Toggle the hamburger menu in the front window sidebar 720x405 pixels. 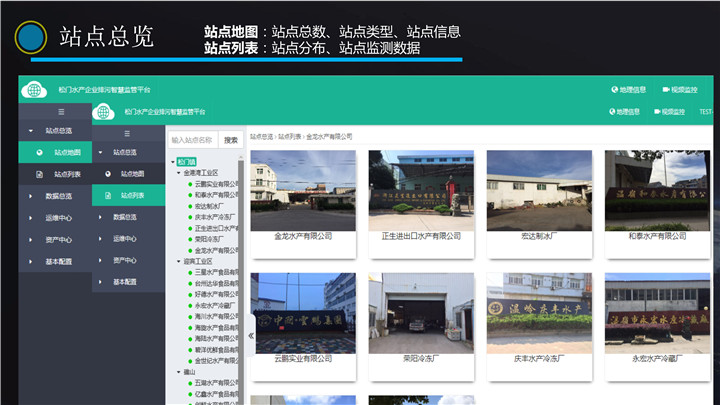pos(127,134)
